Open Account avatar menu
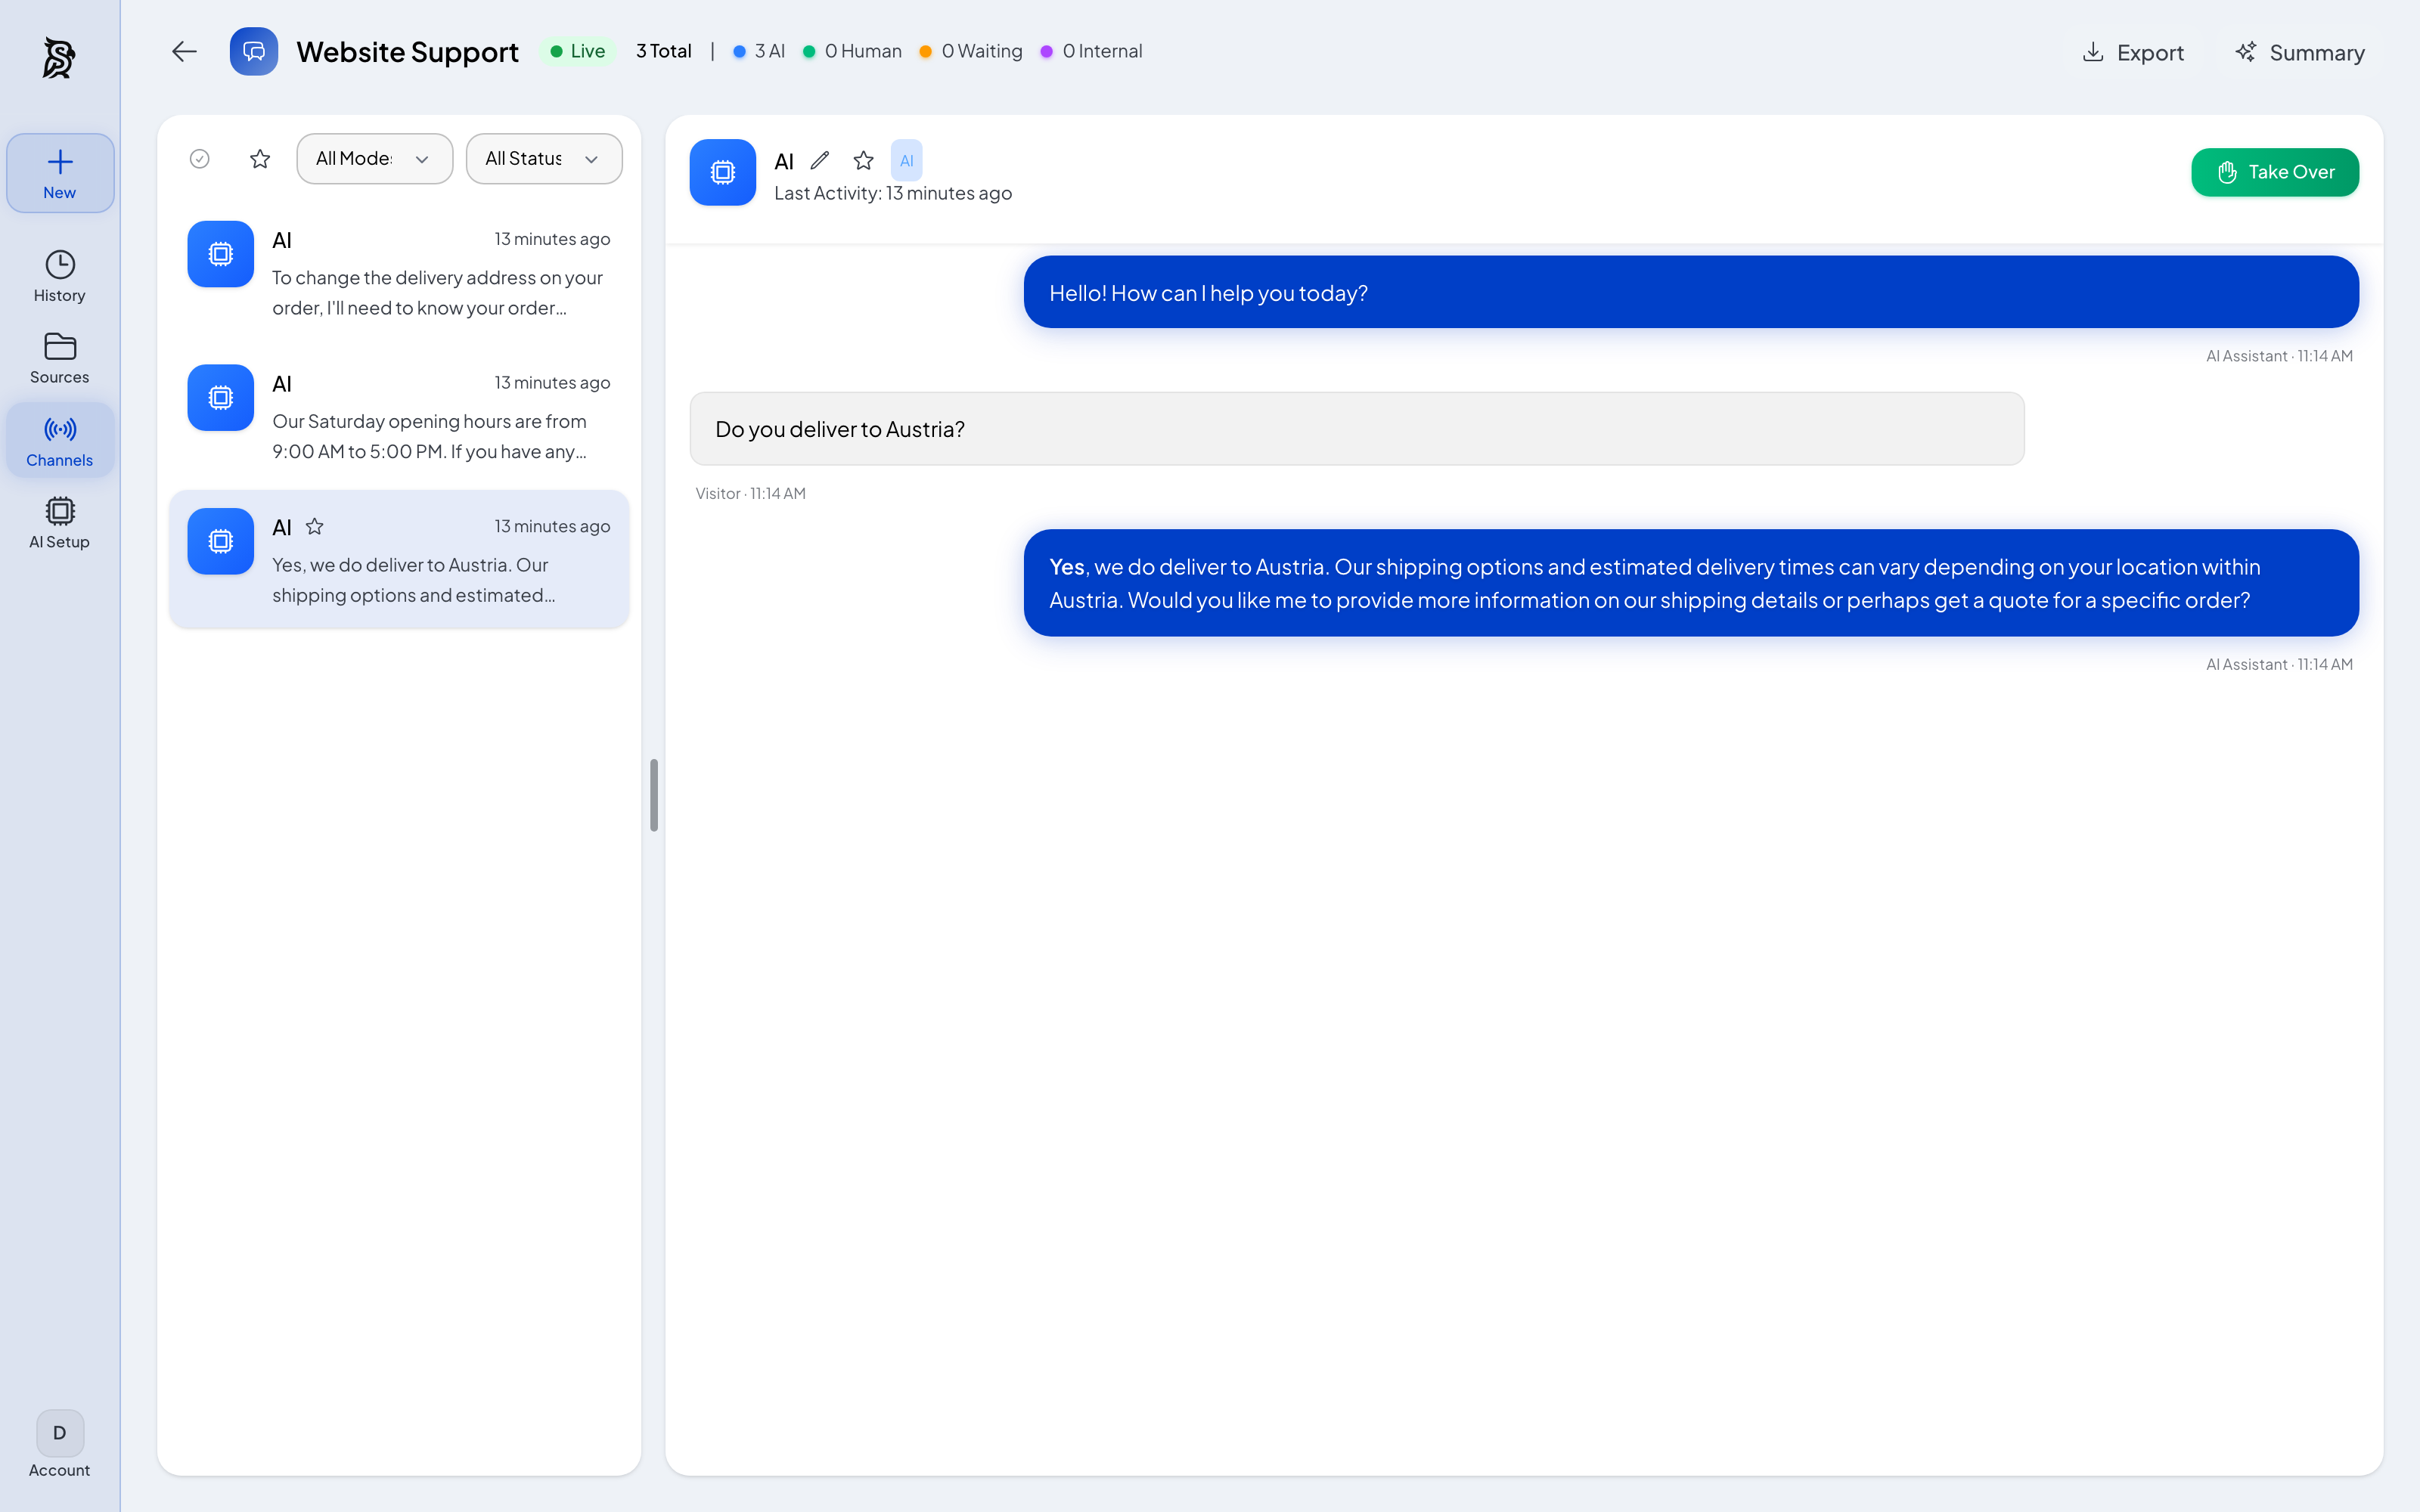This screenshot has width=2420, height=1512. [x=60, y=1444]
